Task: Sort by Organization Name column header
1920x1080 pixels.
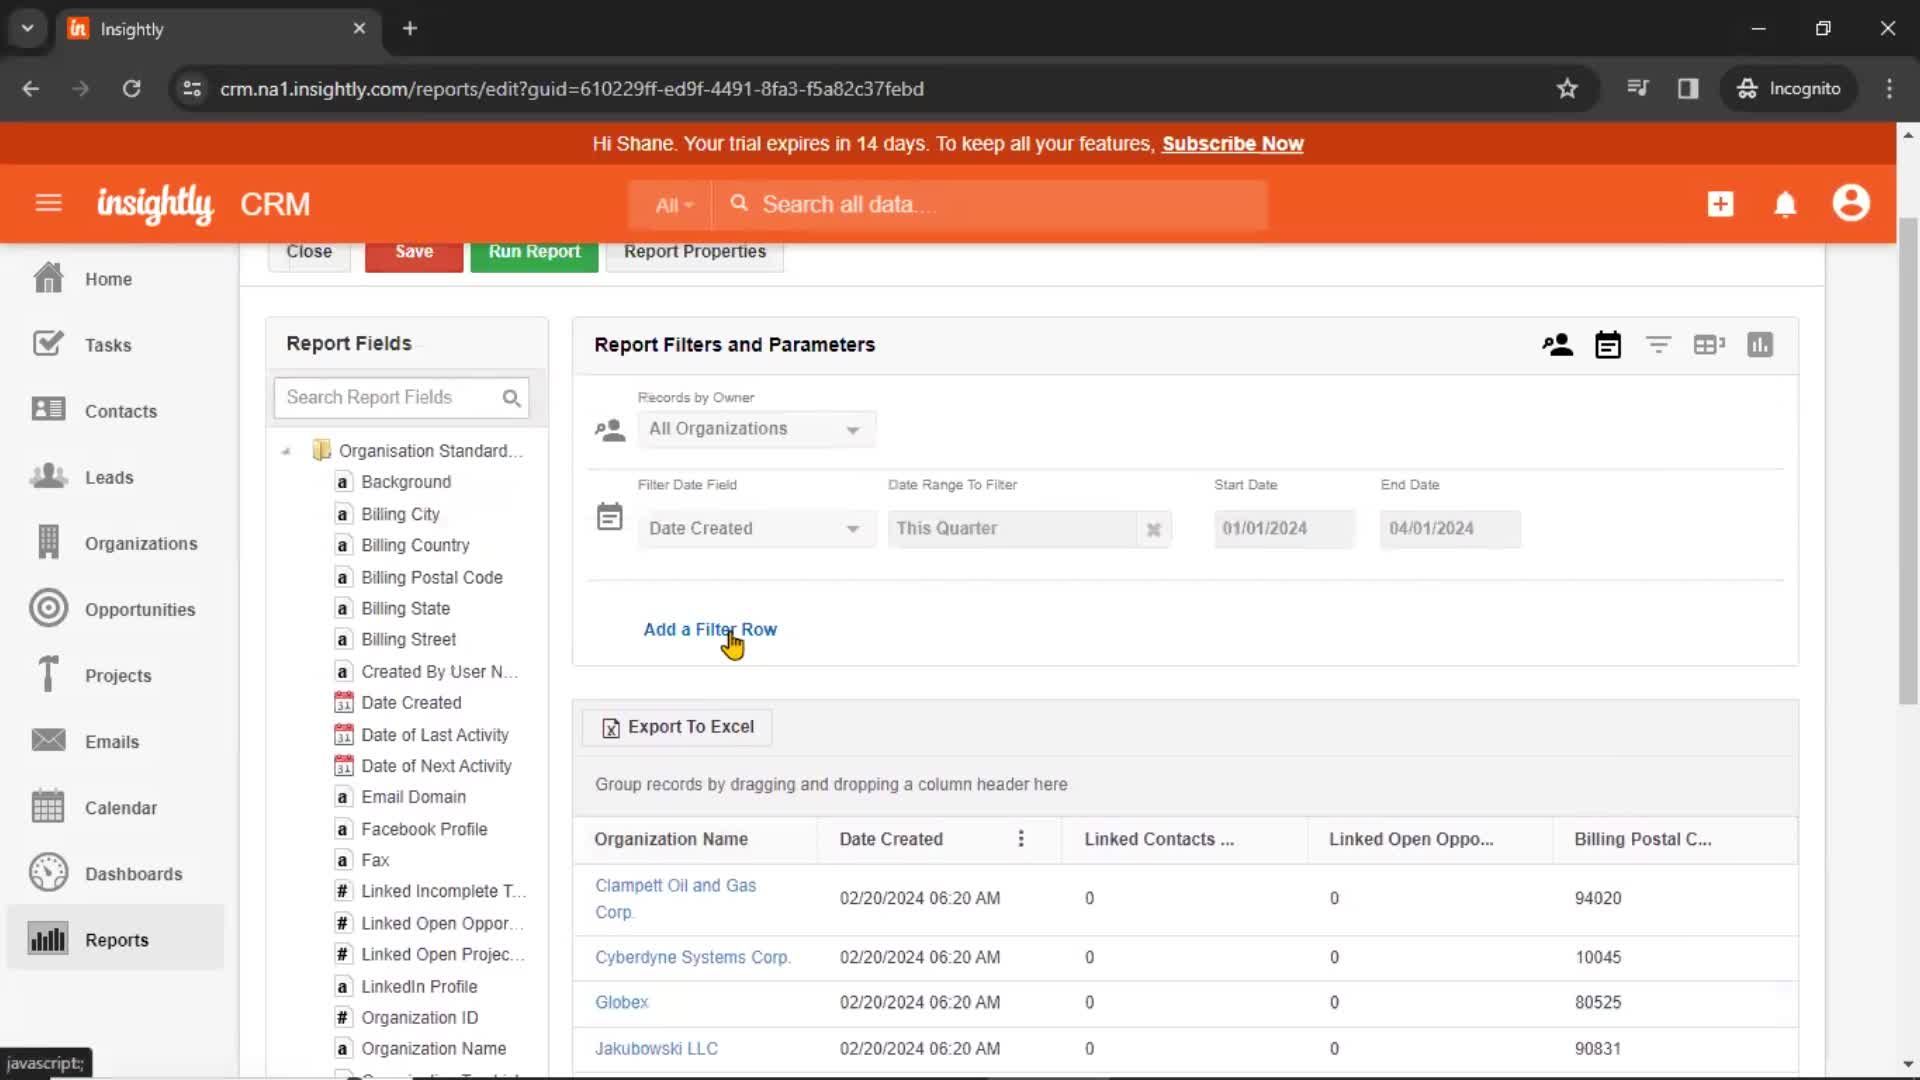Action: pyautogui.click(x=671, y=839)
